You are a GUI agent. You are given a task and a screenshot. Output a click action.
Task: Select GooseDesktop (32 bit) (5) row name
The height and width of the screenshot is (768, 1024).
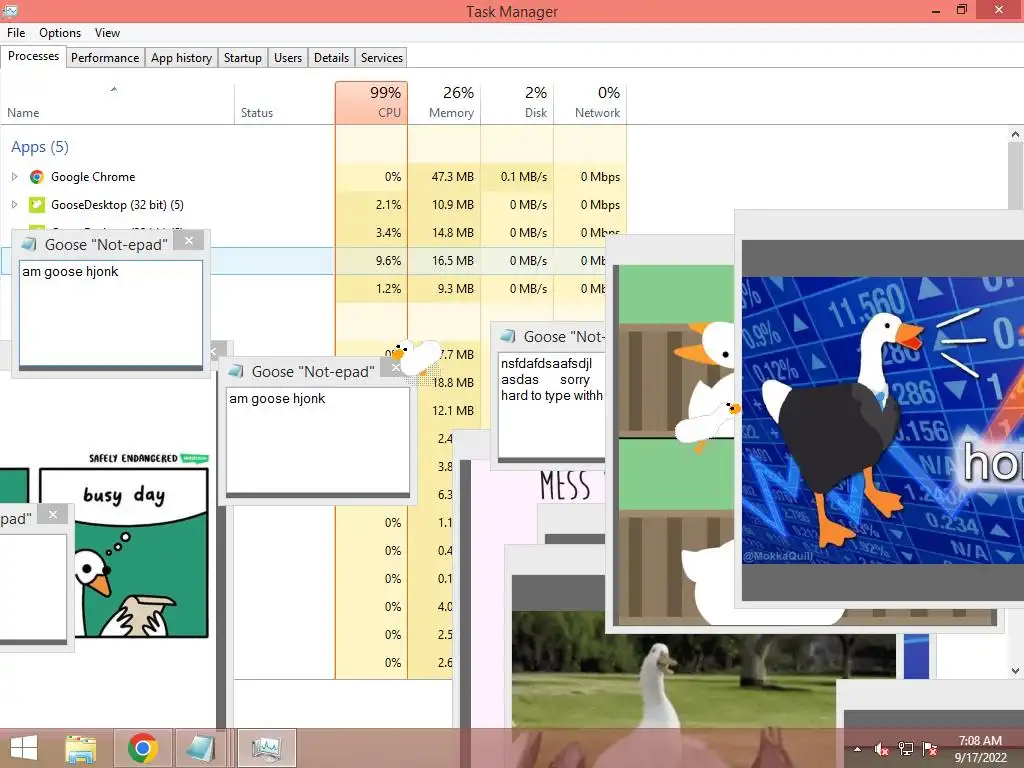coord(117,204)
